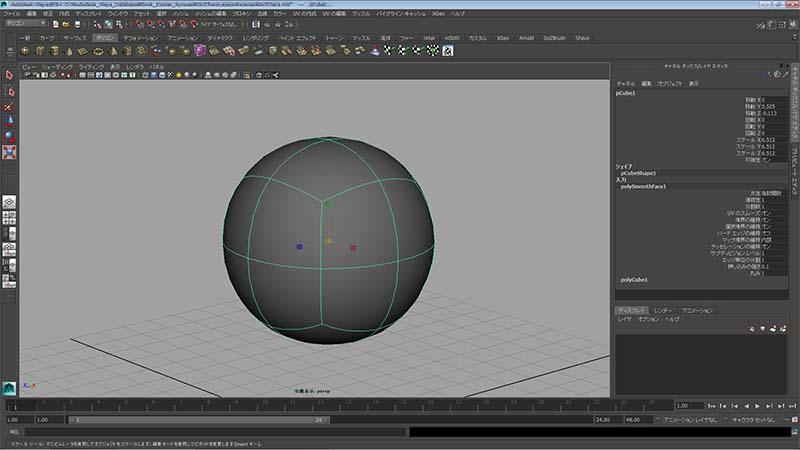Open the シェーディング viewport menu
800x450 pixels.
(x=57, y=67)
